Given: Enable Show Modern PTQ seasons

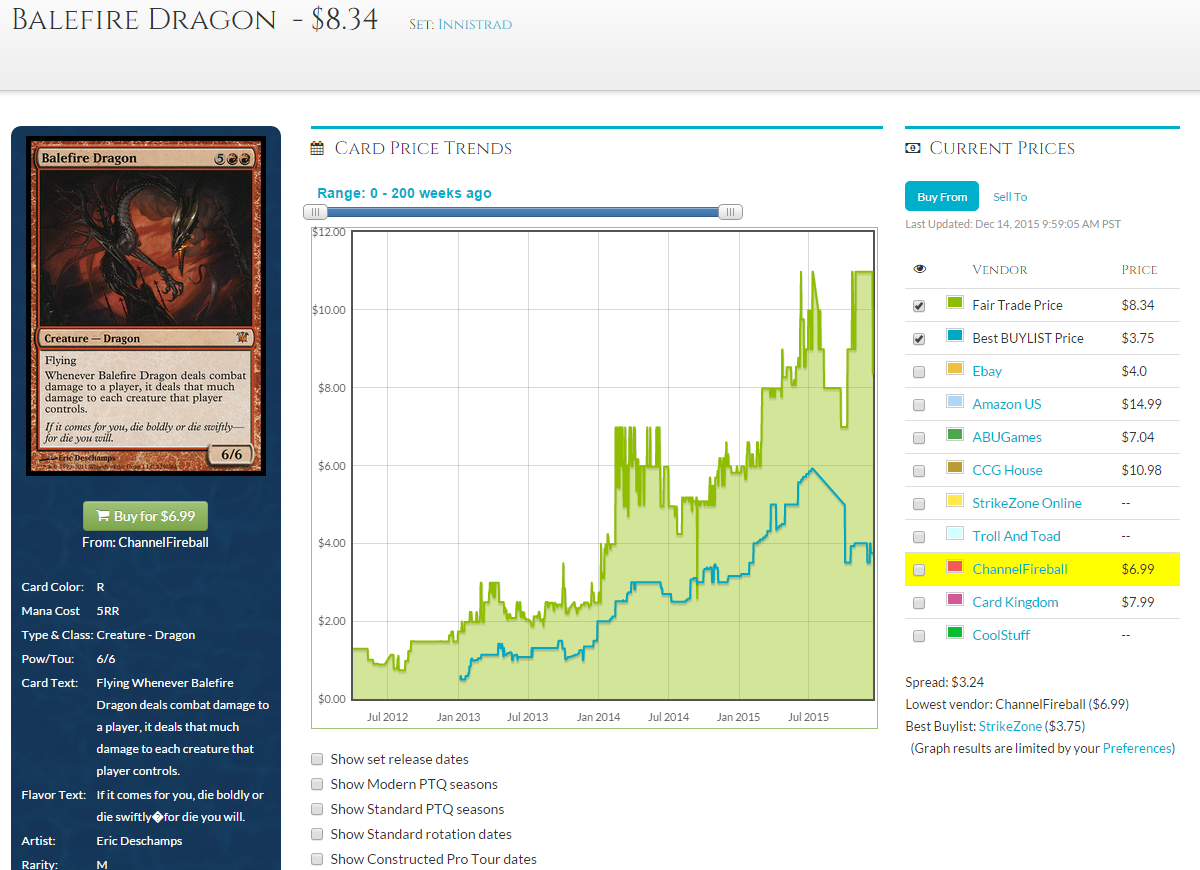Looking at the screenshot, I should [317, 784].
